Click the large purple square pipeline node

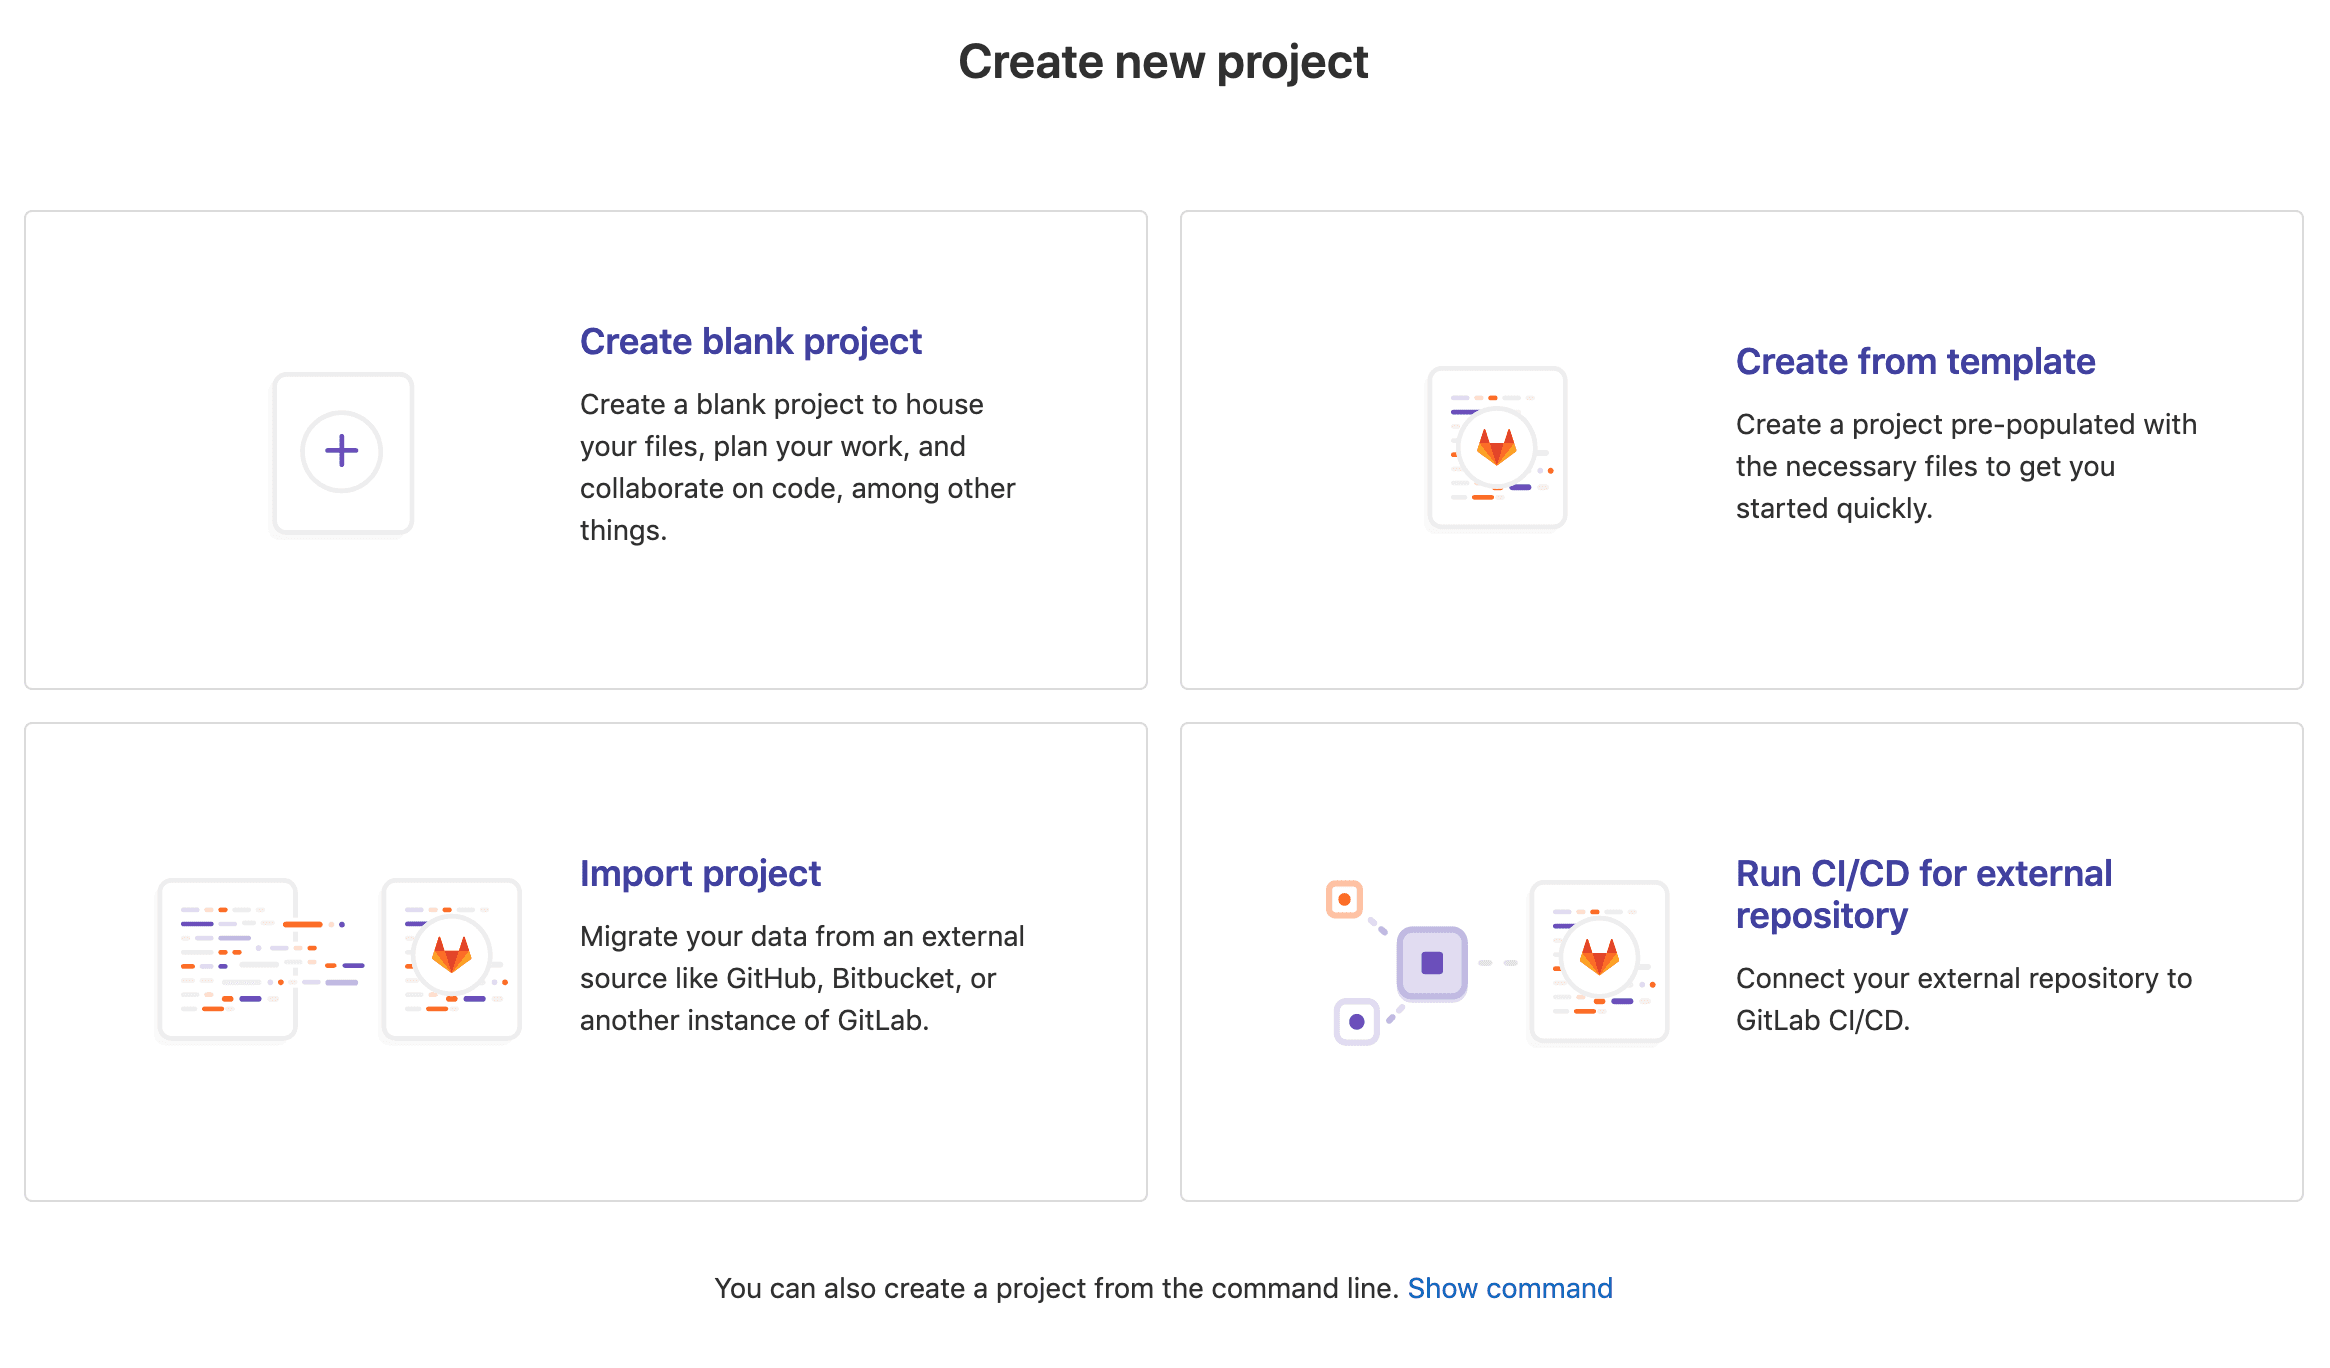point(1432,963)
